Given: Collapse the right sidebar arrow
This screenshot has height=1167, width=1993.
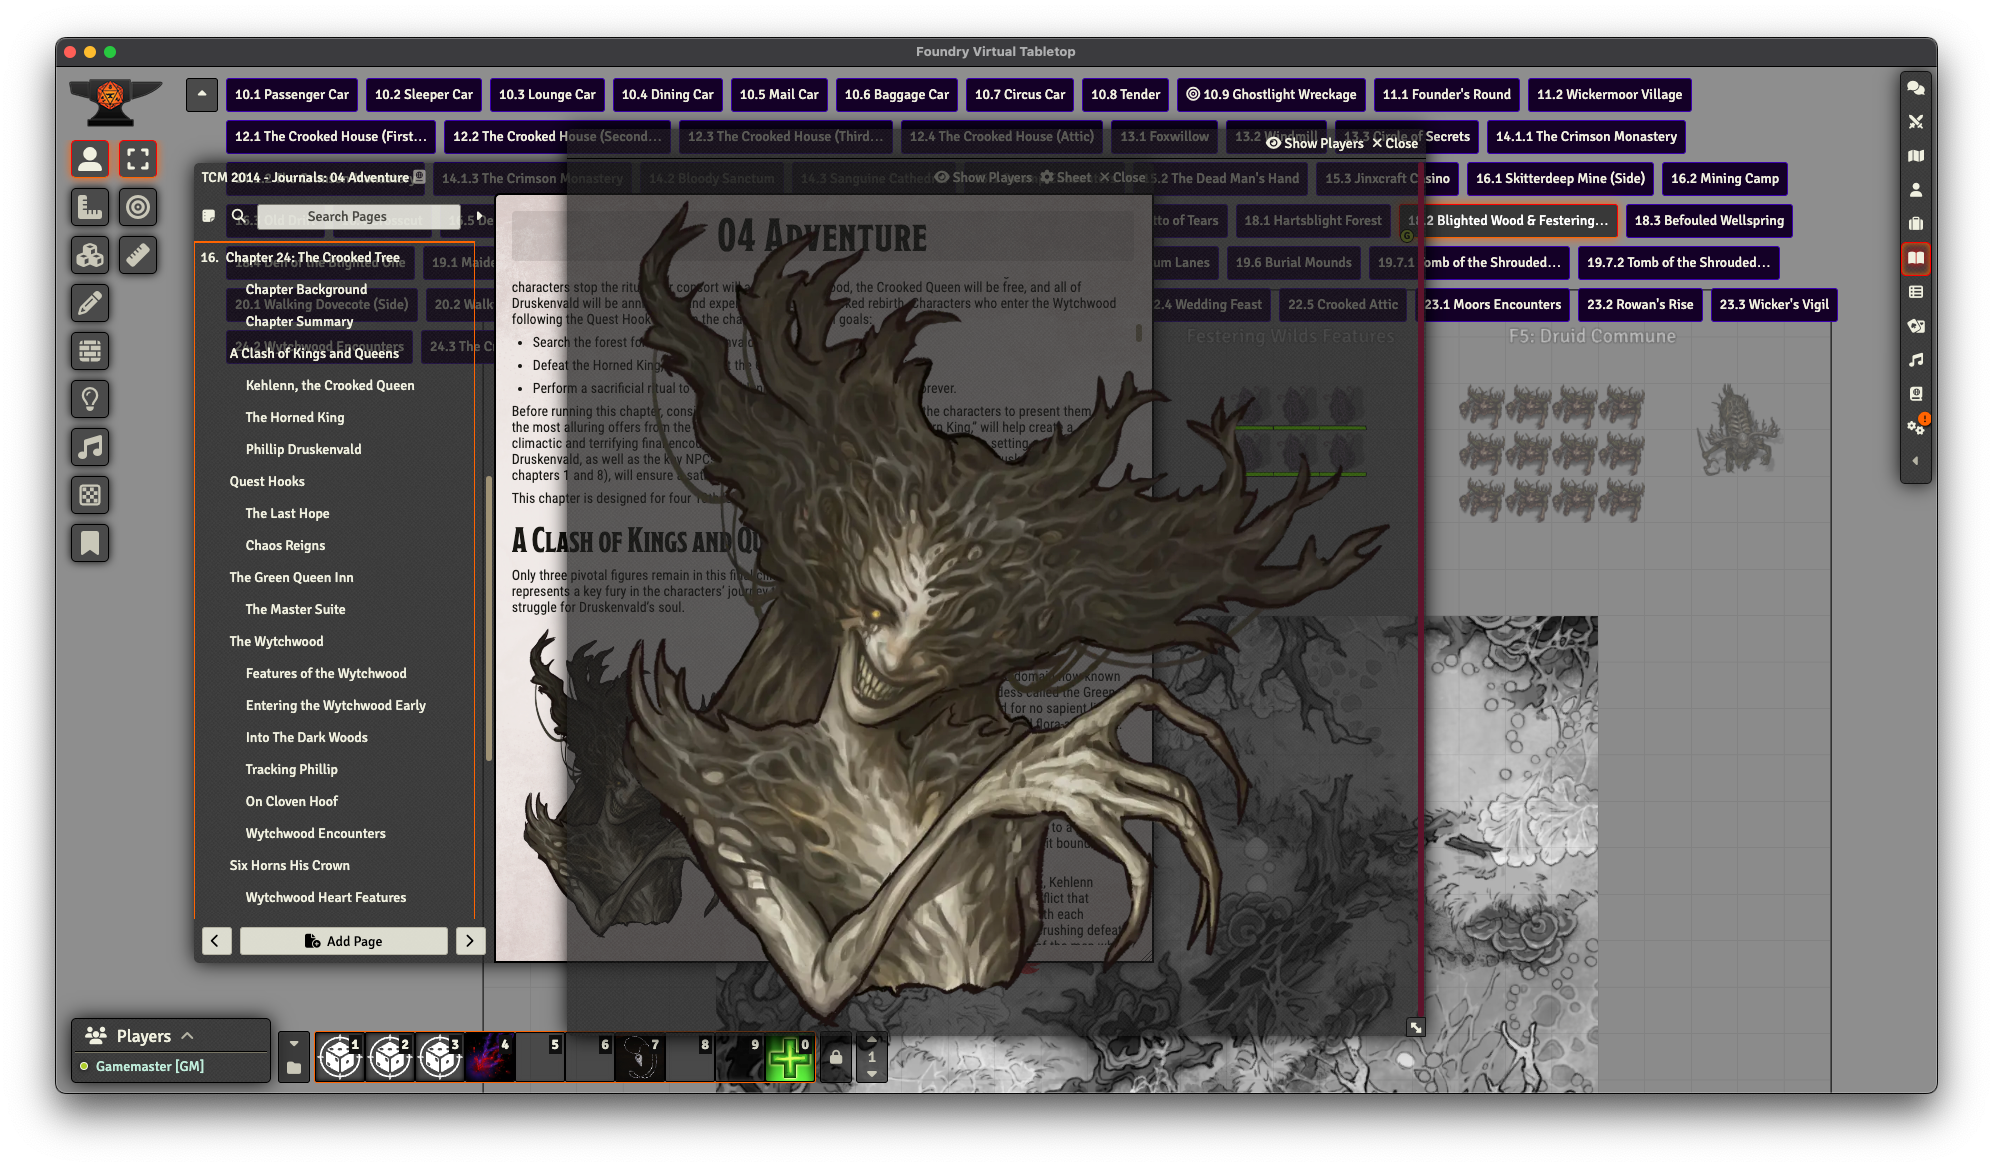Looking at the screenshot, I should [x=1915, y=461].
